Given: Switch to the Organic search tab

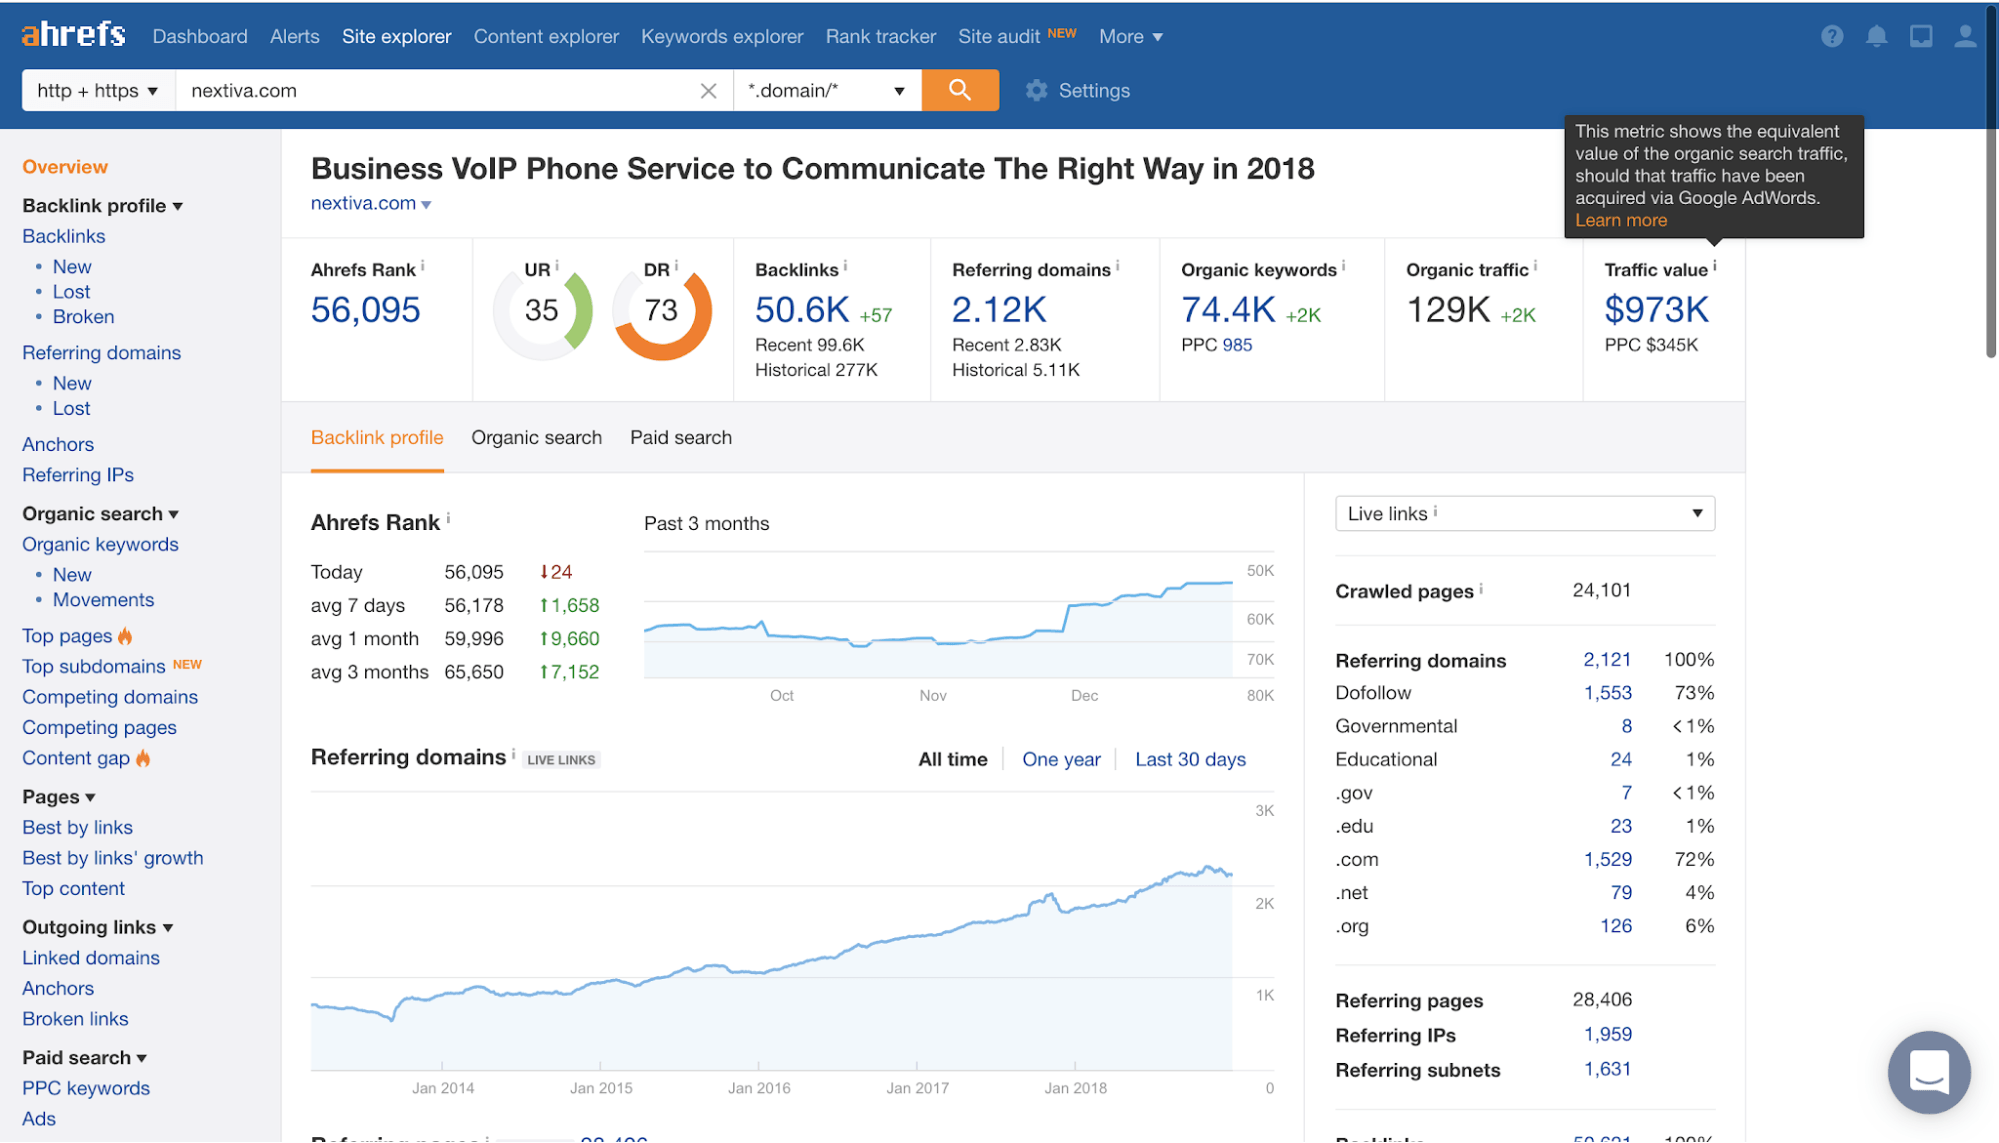Looking at the screenshot, I should [536, 437].
